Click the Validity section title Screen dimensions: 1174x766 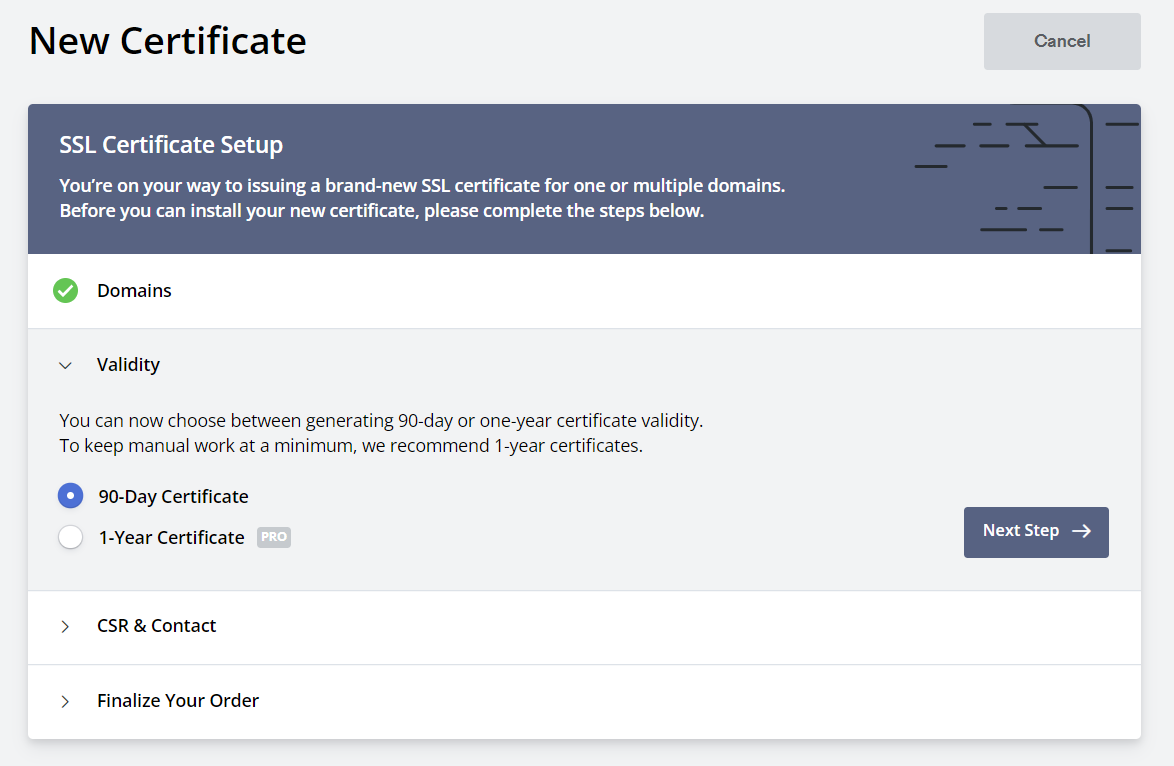(128, 365)
